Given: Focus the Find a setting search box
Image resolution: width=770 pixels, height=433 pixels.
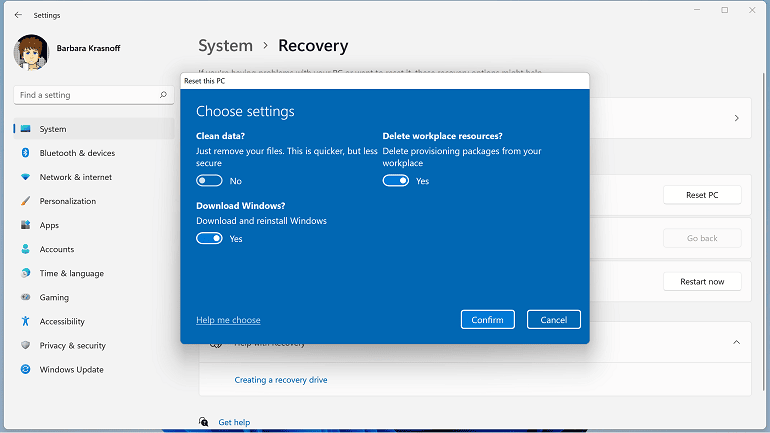Looking at the screenshot, I should click(94, 95).
